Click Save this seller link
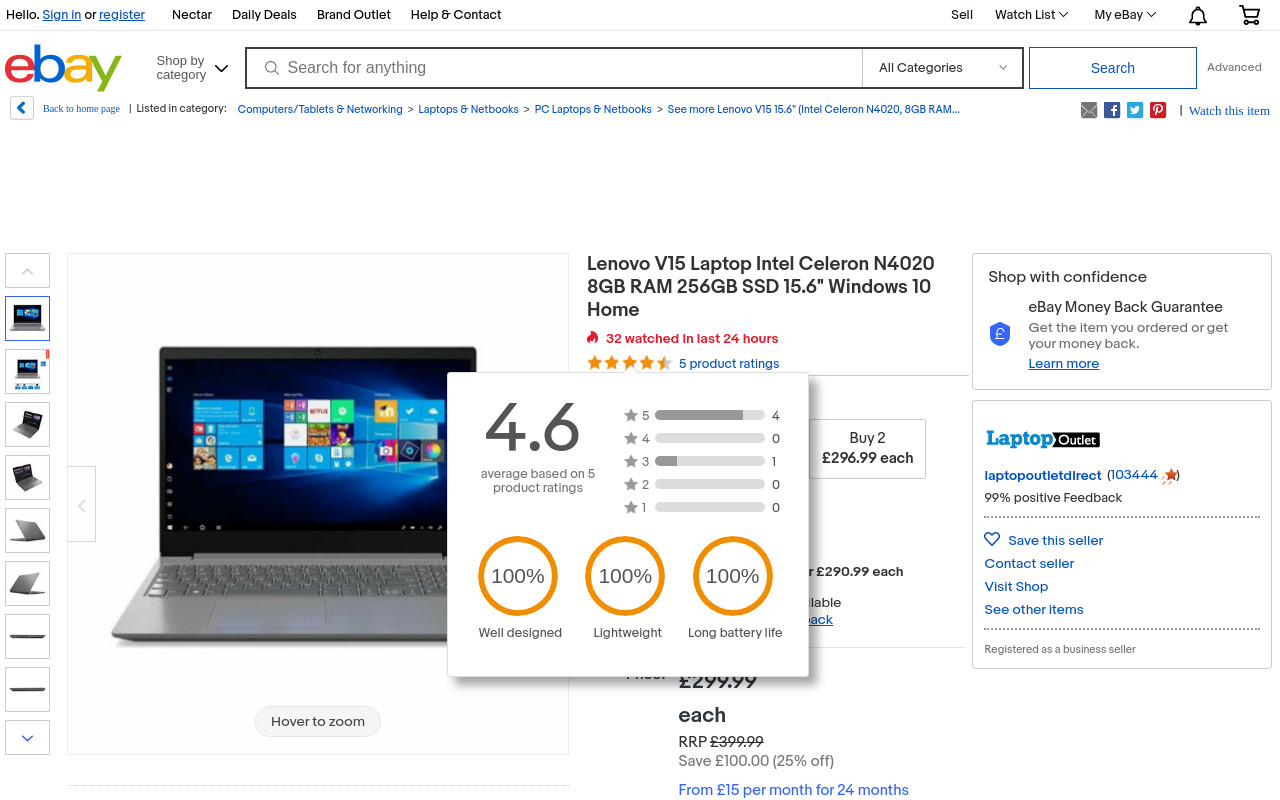This screenshot has width=1280, height=800. point(1056,541)
